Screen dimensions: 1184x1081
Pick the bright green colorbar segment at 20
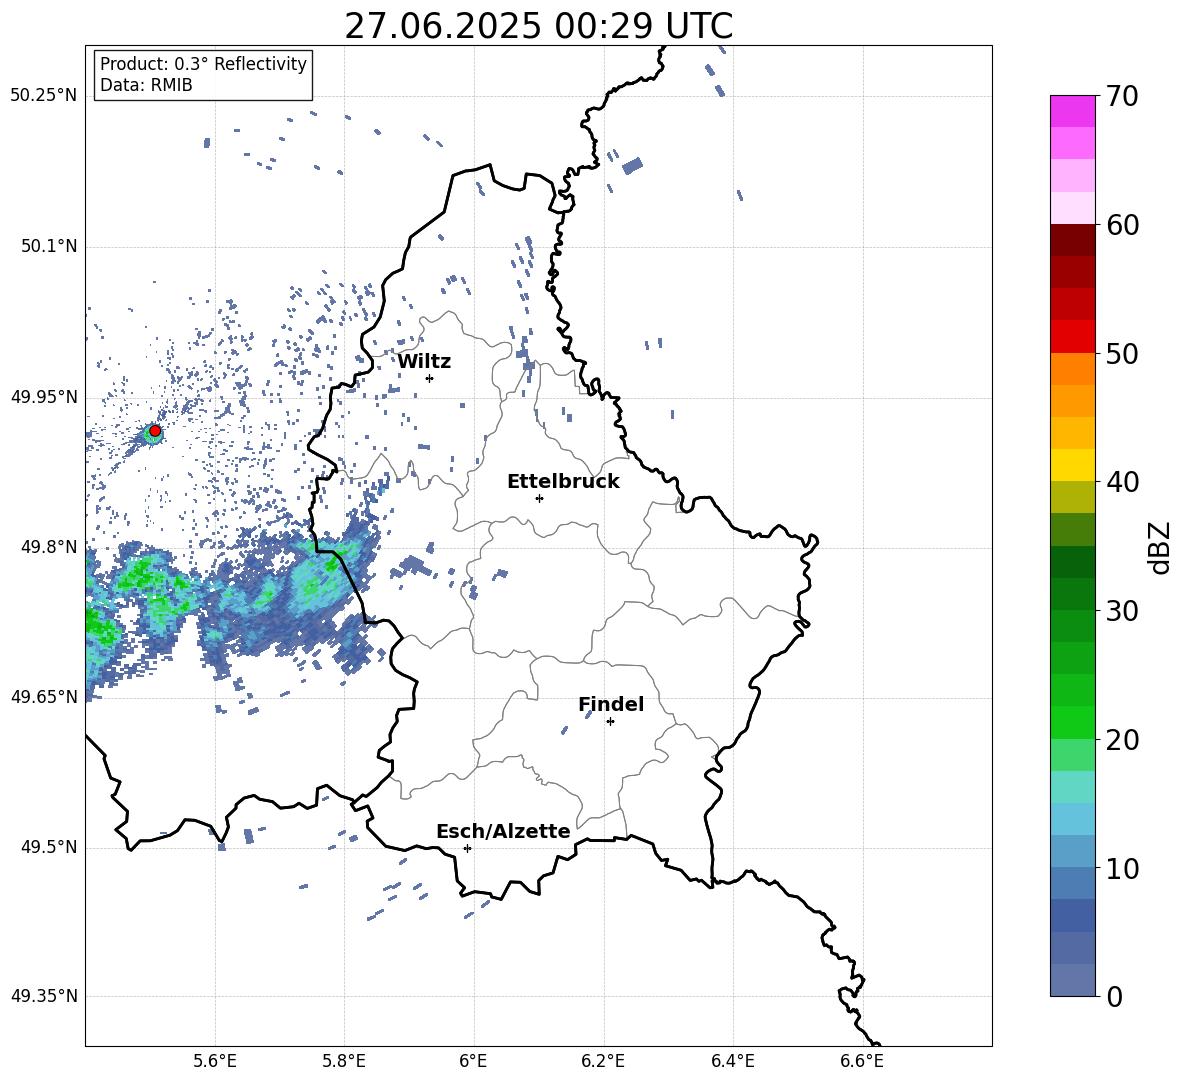[1073, 722]
